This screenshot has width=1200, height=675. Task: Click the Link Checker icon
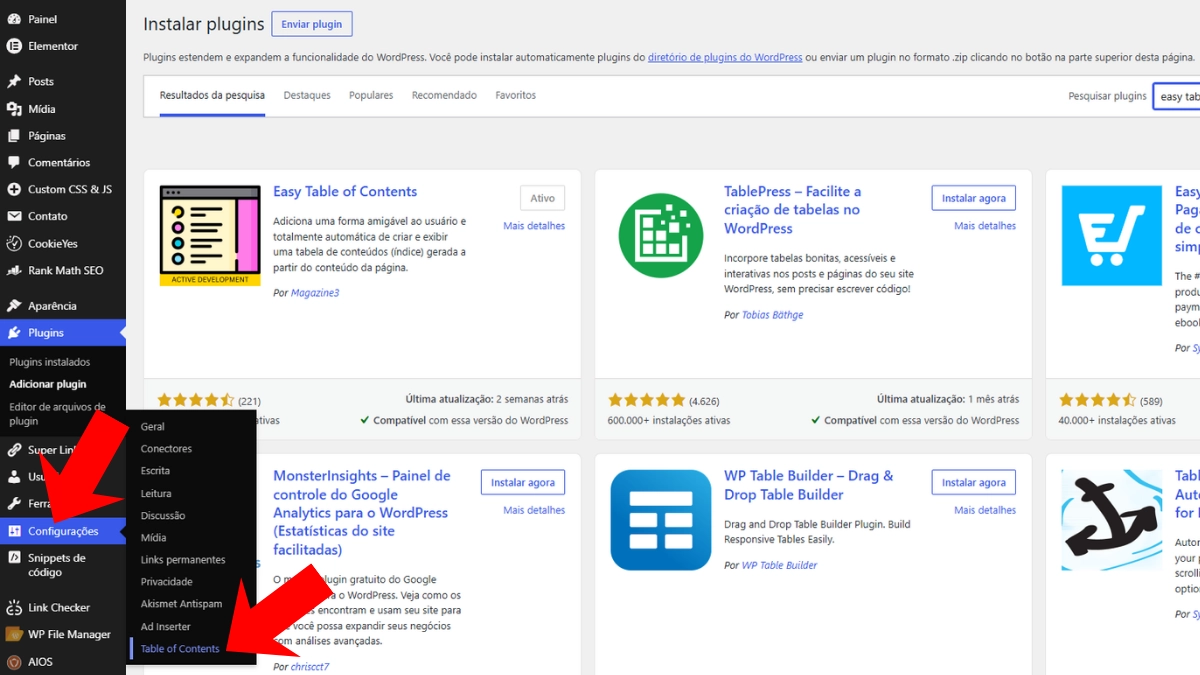14,608
